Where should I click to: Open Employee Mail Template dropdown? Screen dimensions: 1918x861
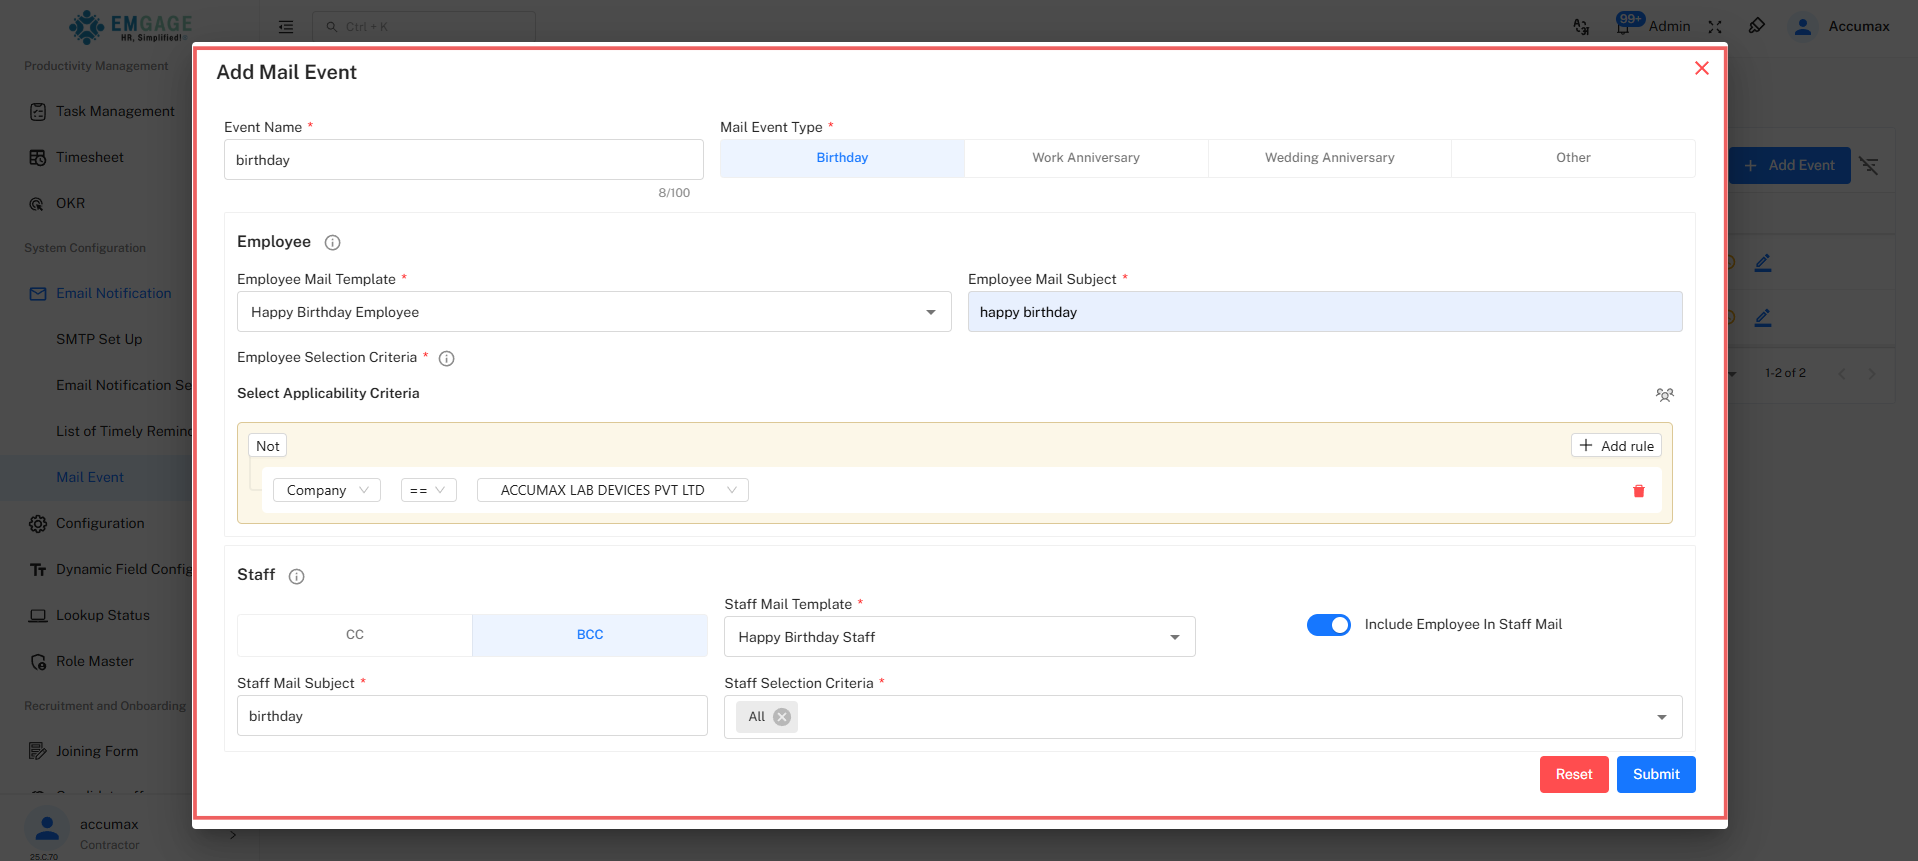click(594, 312)
